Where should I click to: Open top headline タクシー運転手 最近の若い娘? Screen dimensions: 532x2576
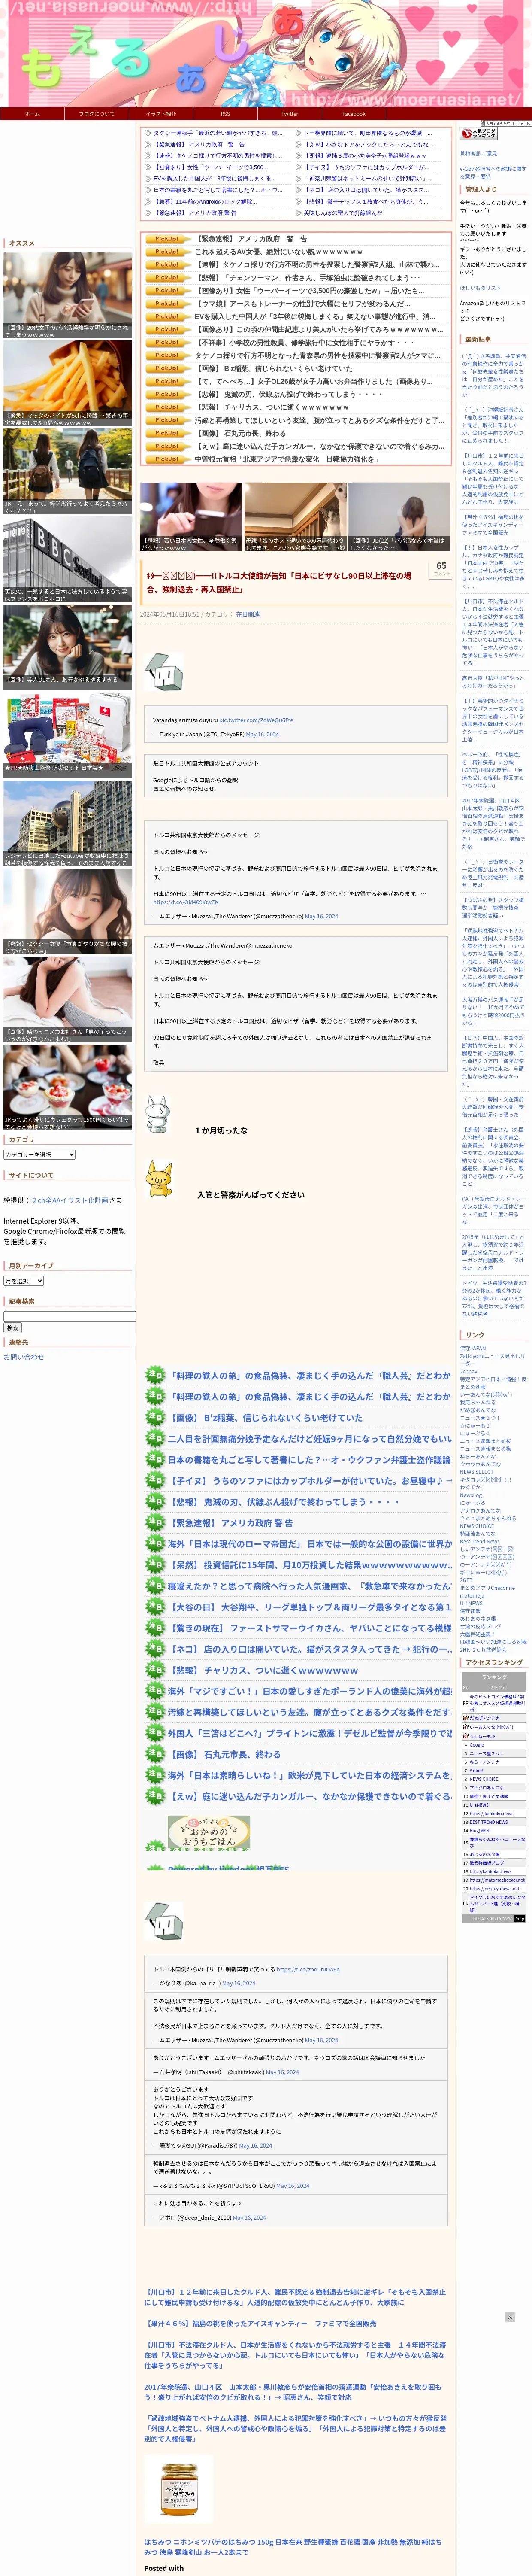[217, 133]
